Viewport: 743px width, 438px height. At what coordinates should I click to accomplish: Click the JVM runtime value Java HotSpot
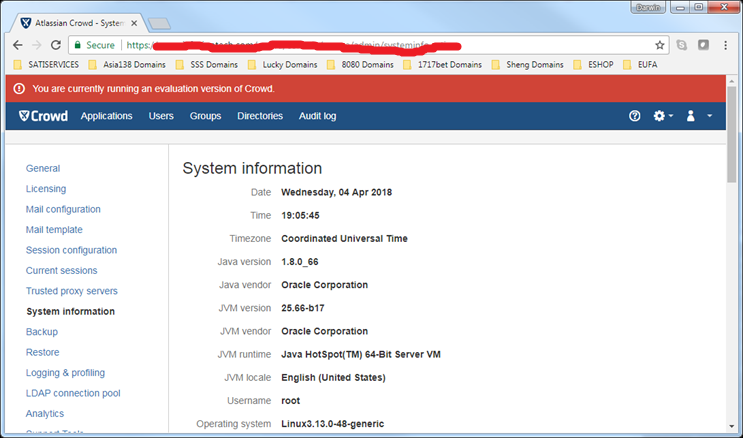tap(361, 354)
